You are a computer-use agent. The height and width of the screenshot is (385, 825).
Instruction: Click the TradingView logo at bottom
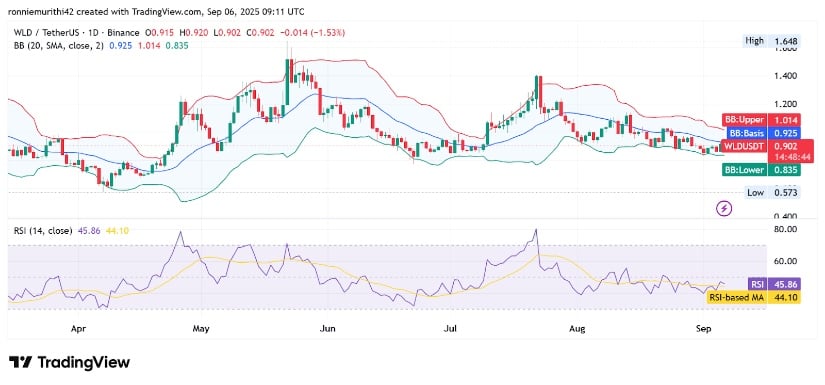69,362
